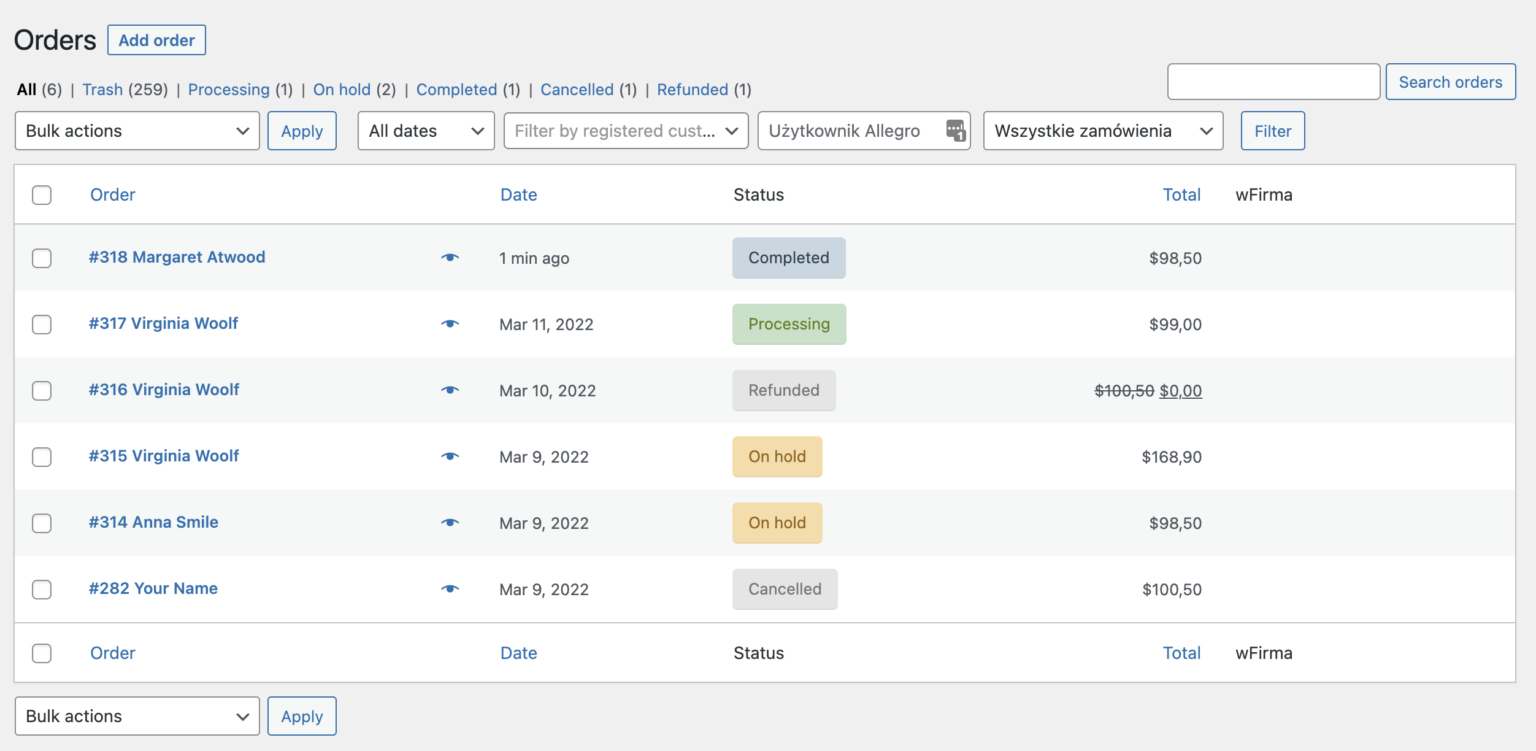
Task: Preview order #317 via its eye icon
Action: pos(449,323)
